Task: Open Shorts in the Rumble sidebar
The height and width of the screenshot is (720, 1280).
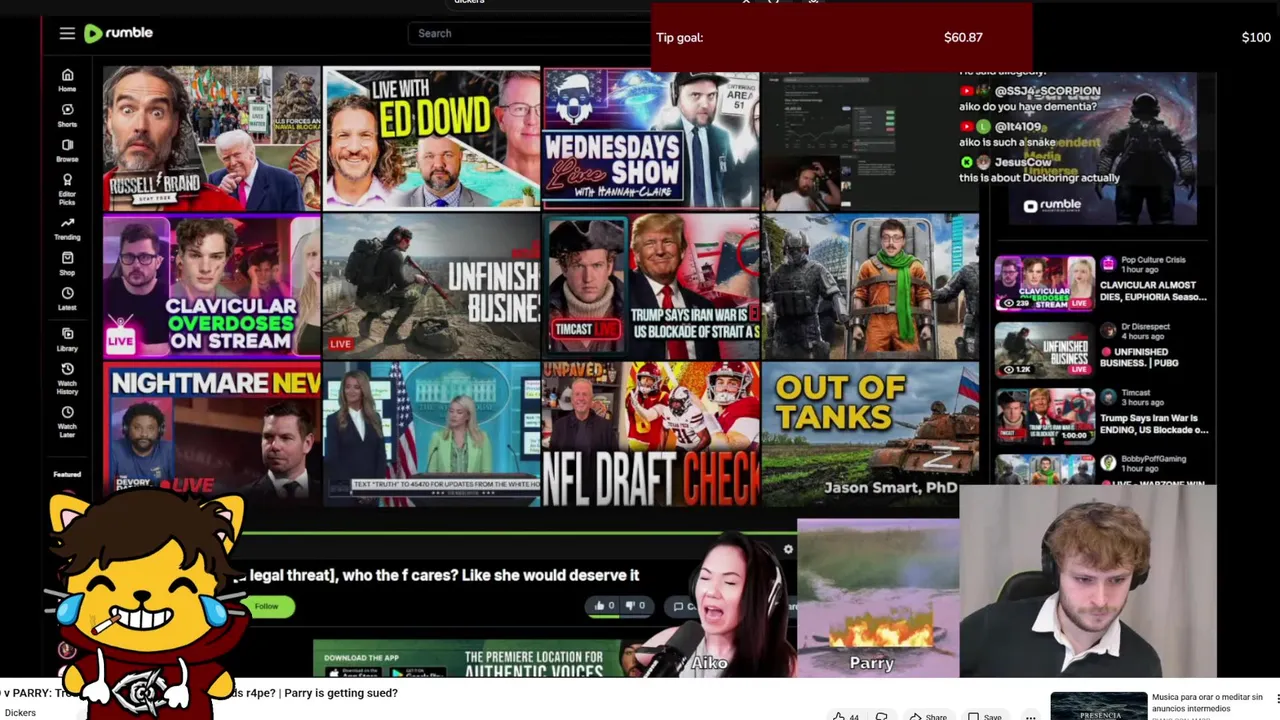Action: 67,116
